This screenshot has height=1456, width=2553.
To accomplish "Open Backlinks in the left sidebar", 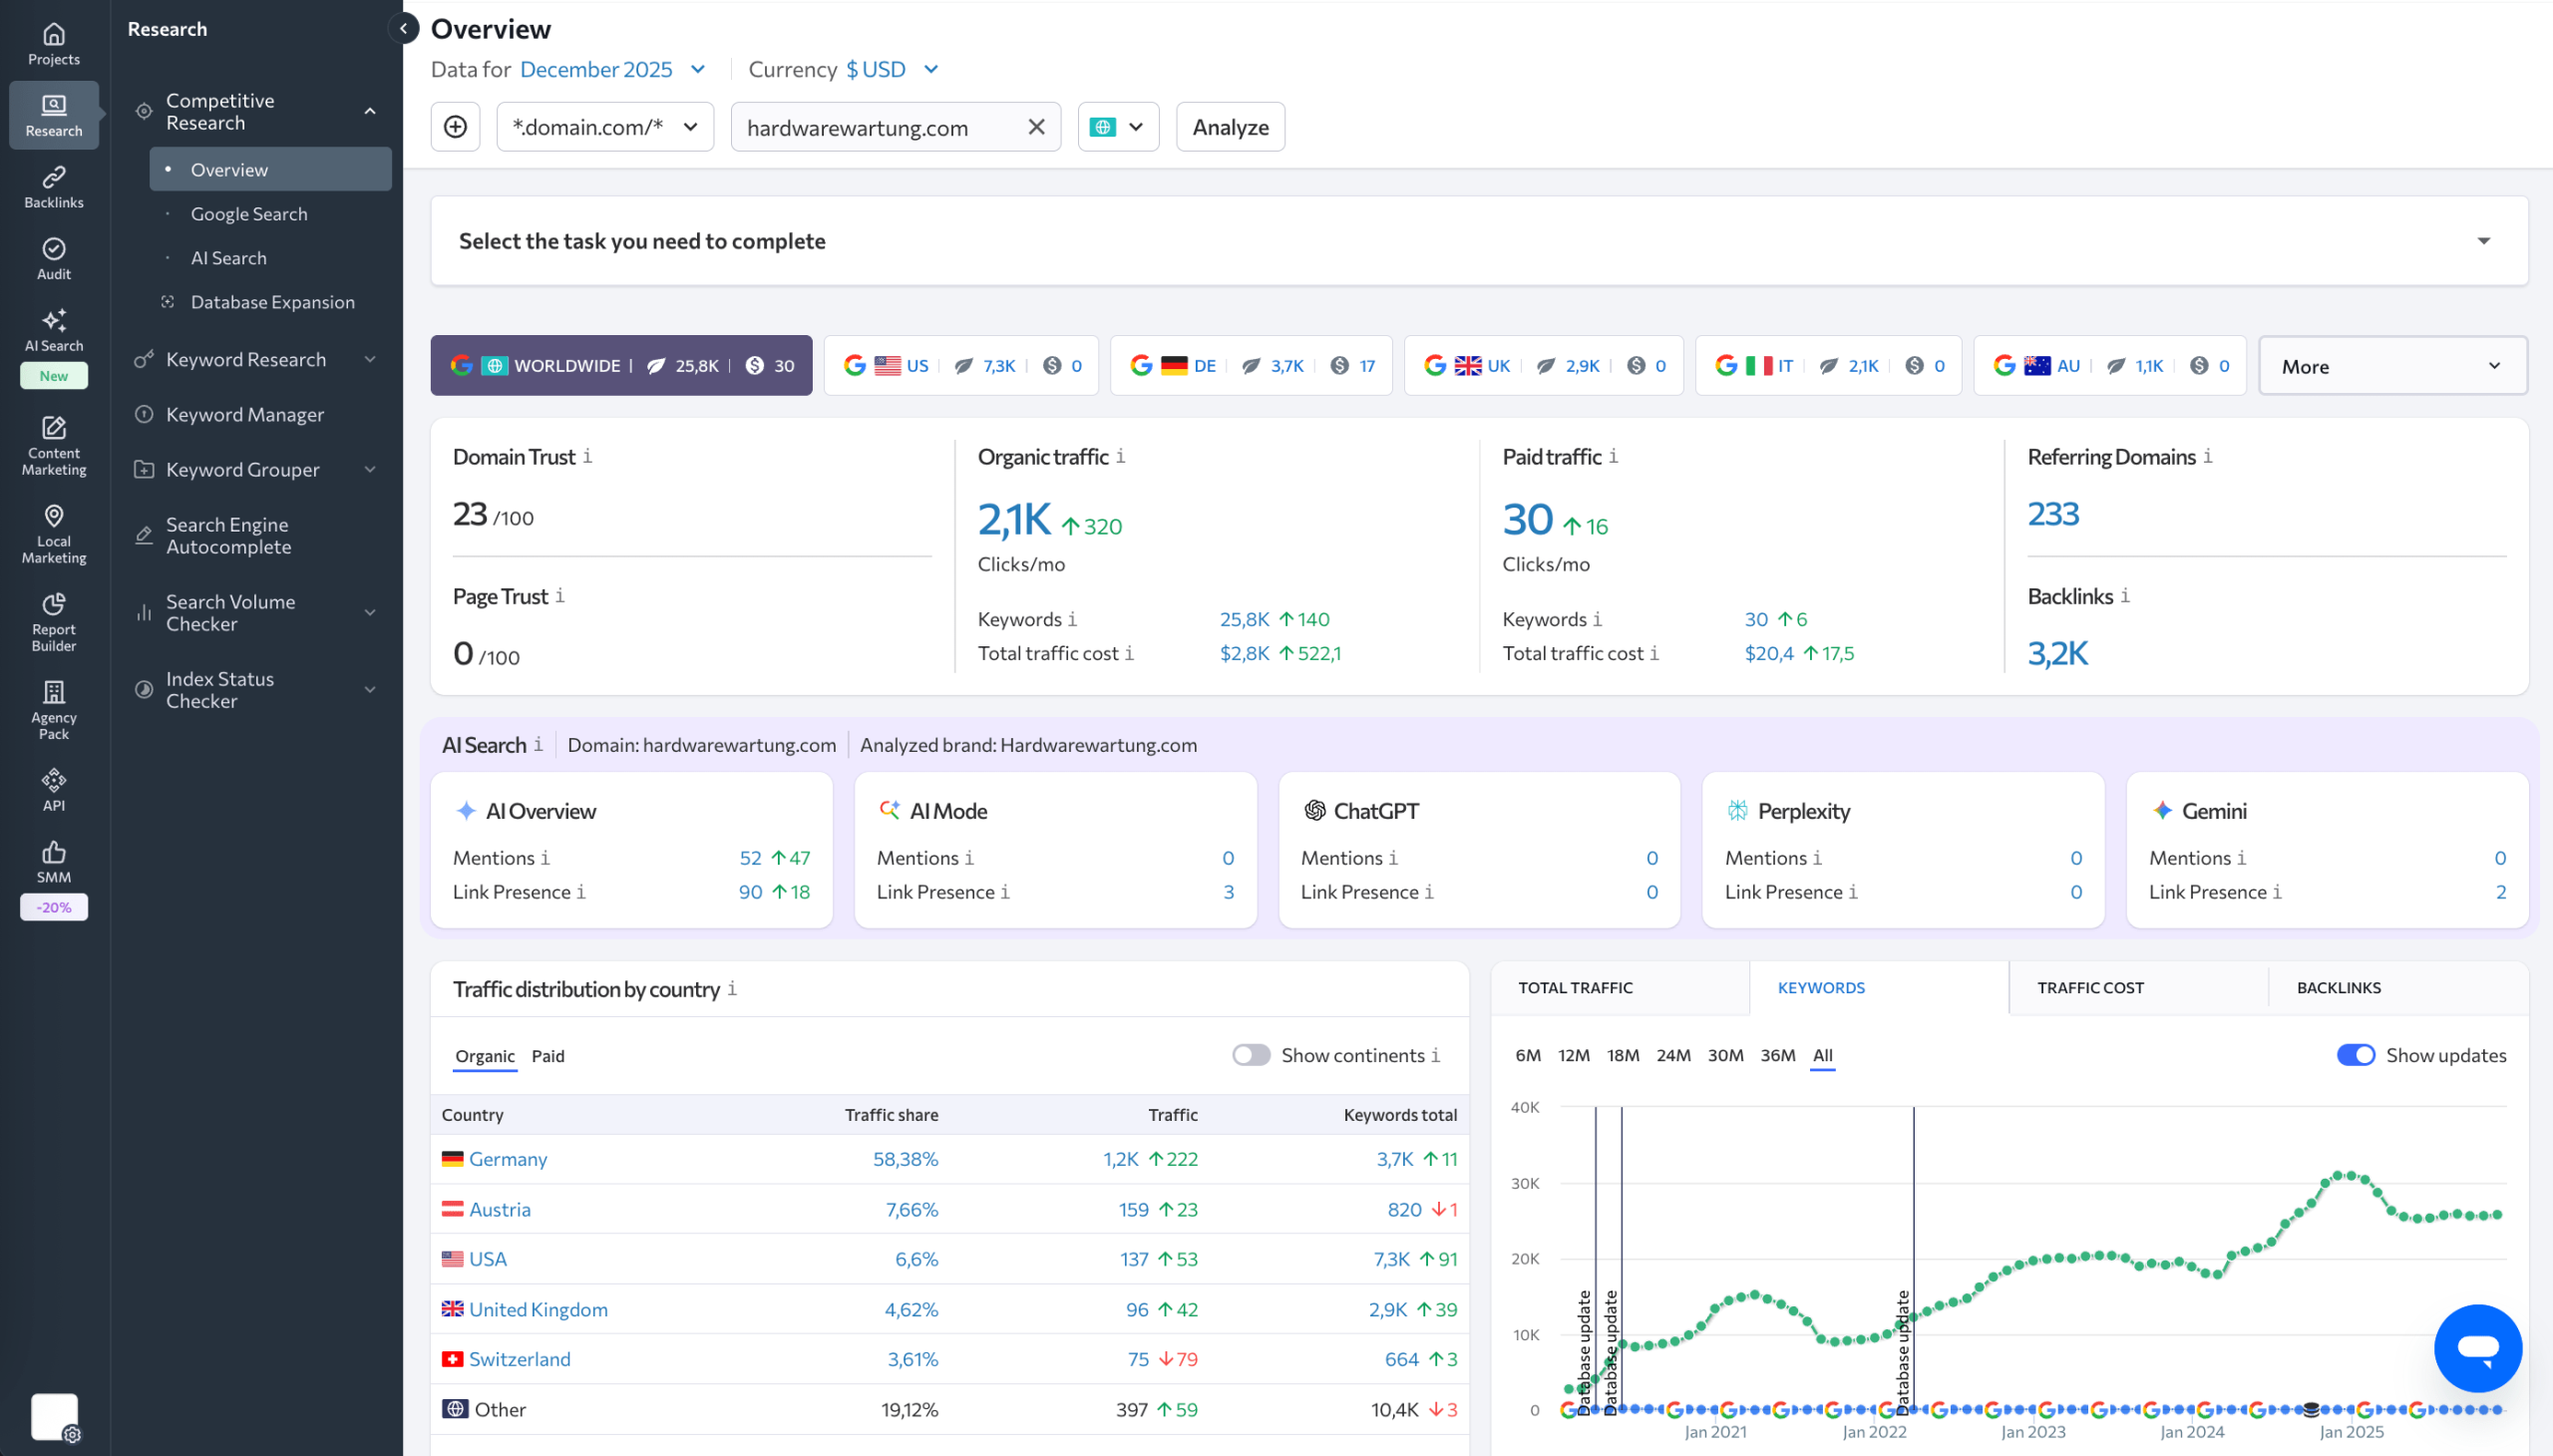I will coord(54,186).
